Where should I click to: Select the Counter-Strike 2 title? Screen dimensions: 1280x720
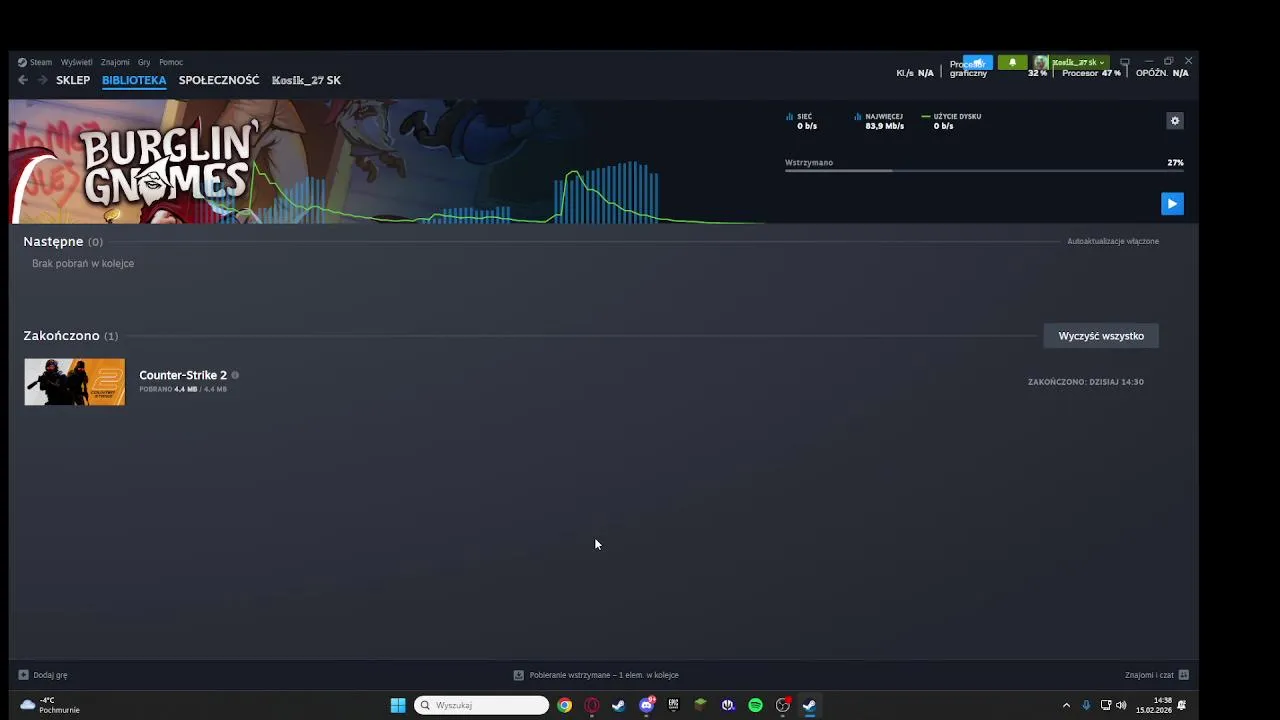coord(183,375)
